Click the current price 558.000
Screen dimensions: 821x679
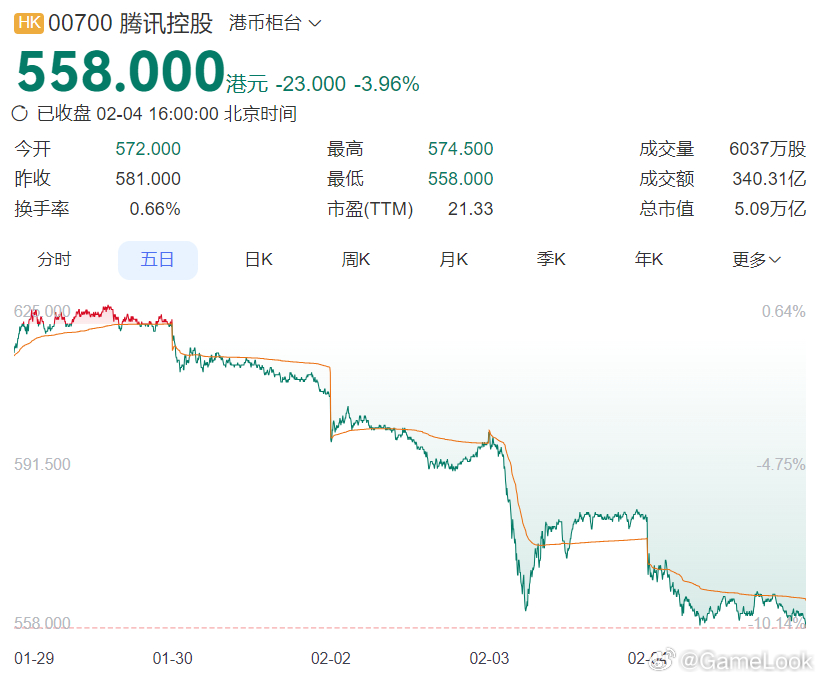(x=121, y=71)
